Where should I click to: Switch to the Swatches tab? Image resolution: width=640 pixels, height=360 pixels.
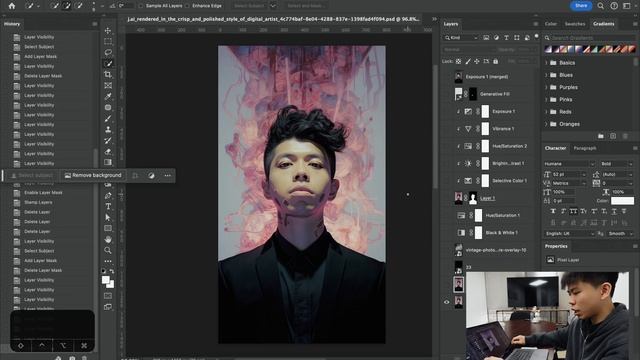(x=575, y=24)
